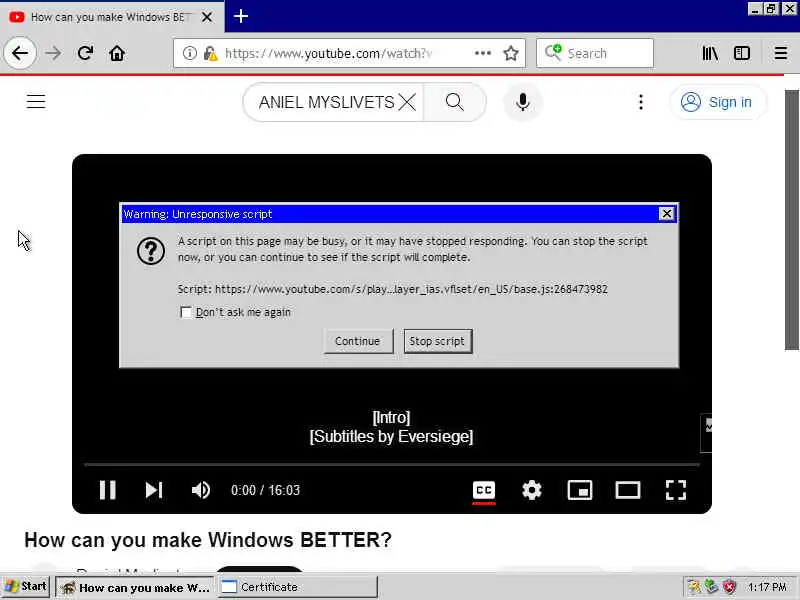This screenshot has height=600, width=800.
Task: Open the page actions three-dot menu
Action: (x=483, y=53)
